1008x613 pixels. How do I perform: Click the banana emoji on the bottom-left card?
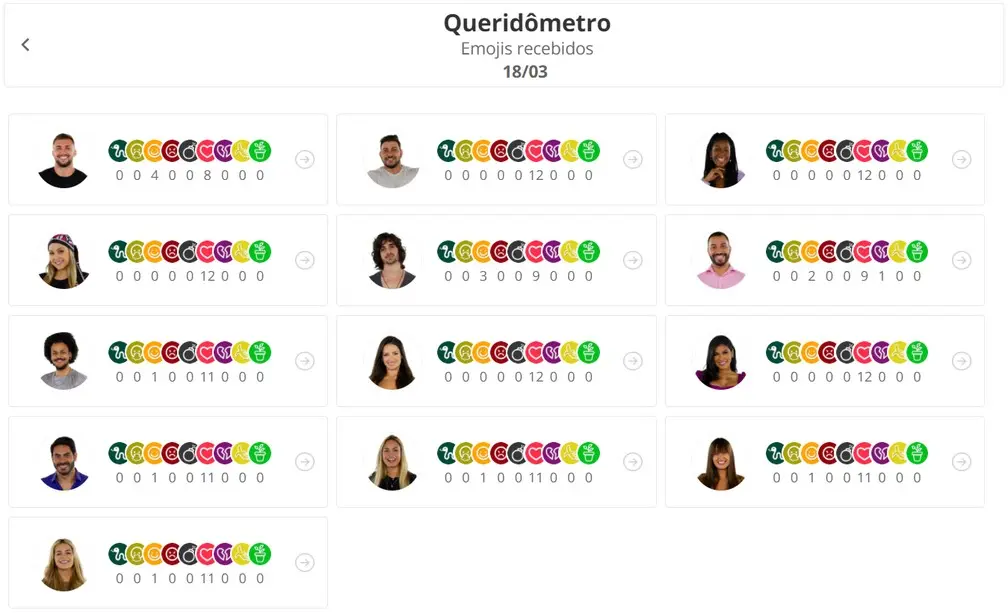click(x=240, y=555)
